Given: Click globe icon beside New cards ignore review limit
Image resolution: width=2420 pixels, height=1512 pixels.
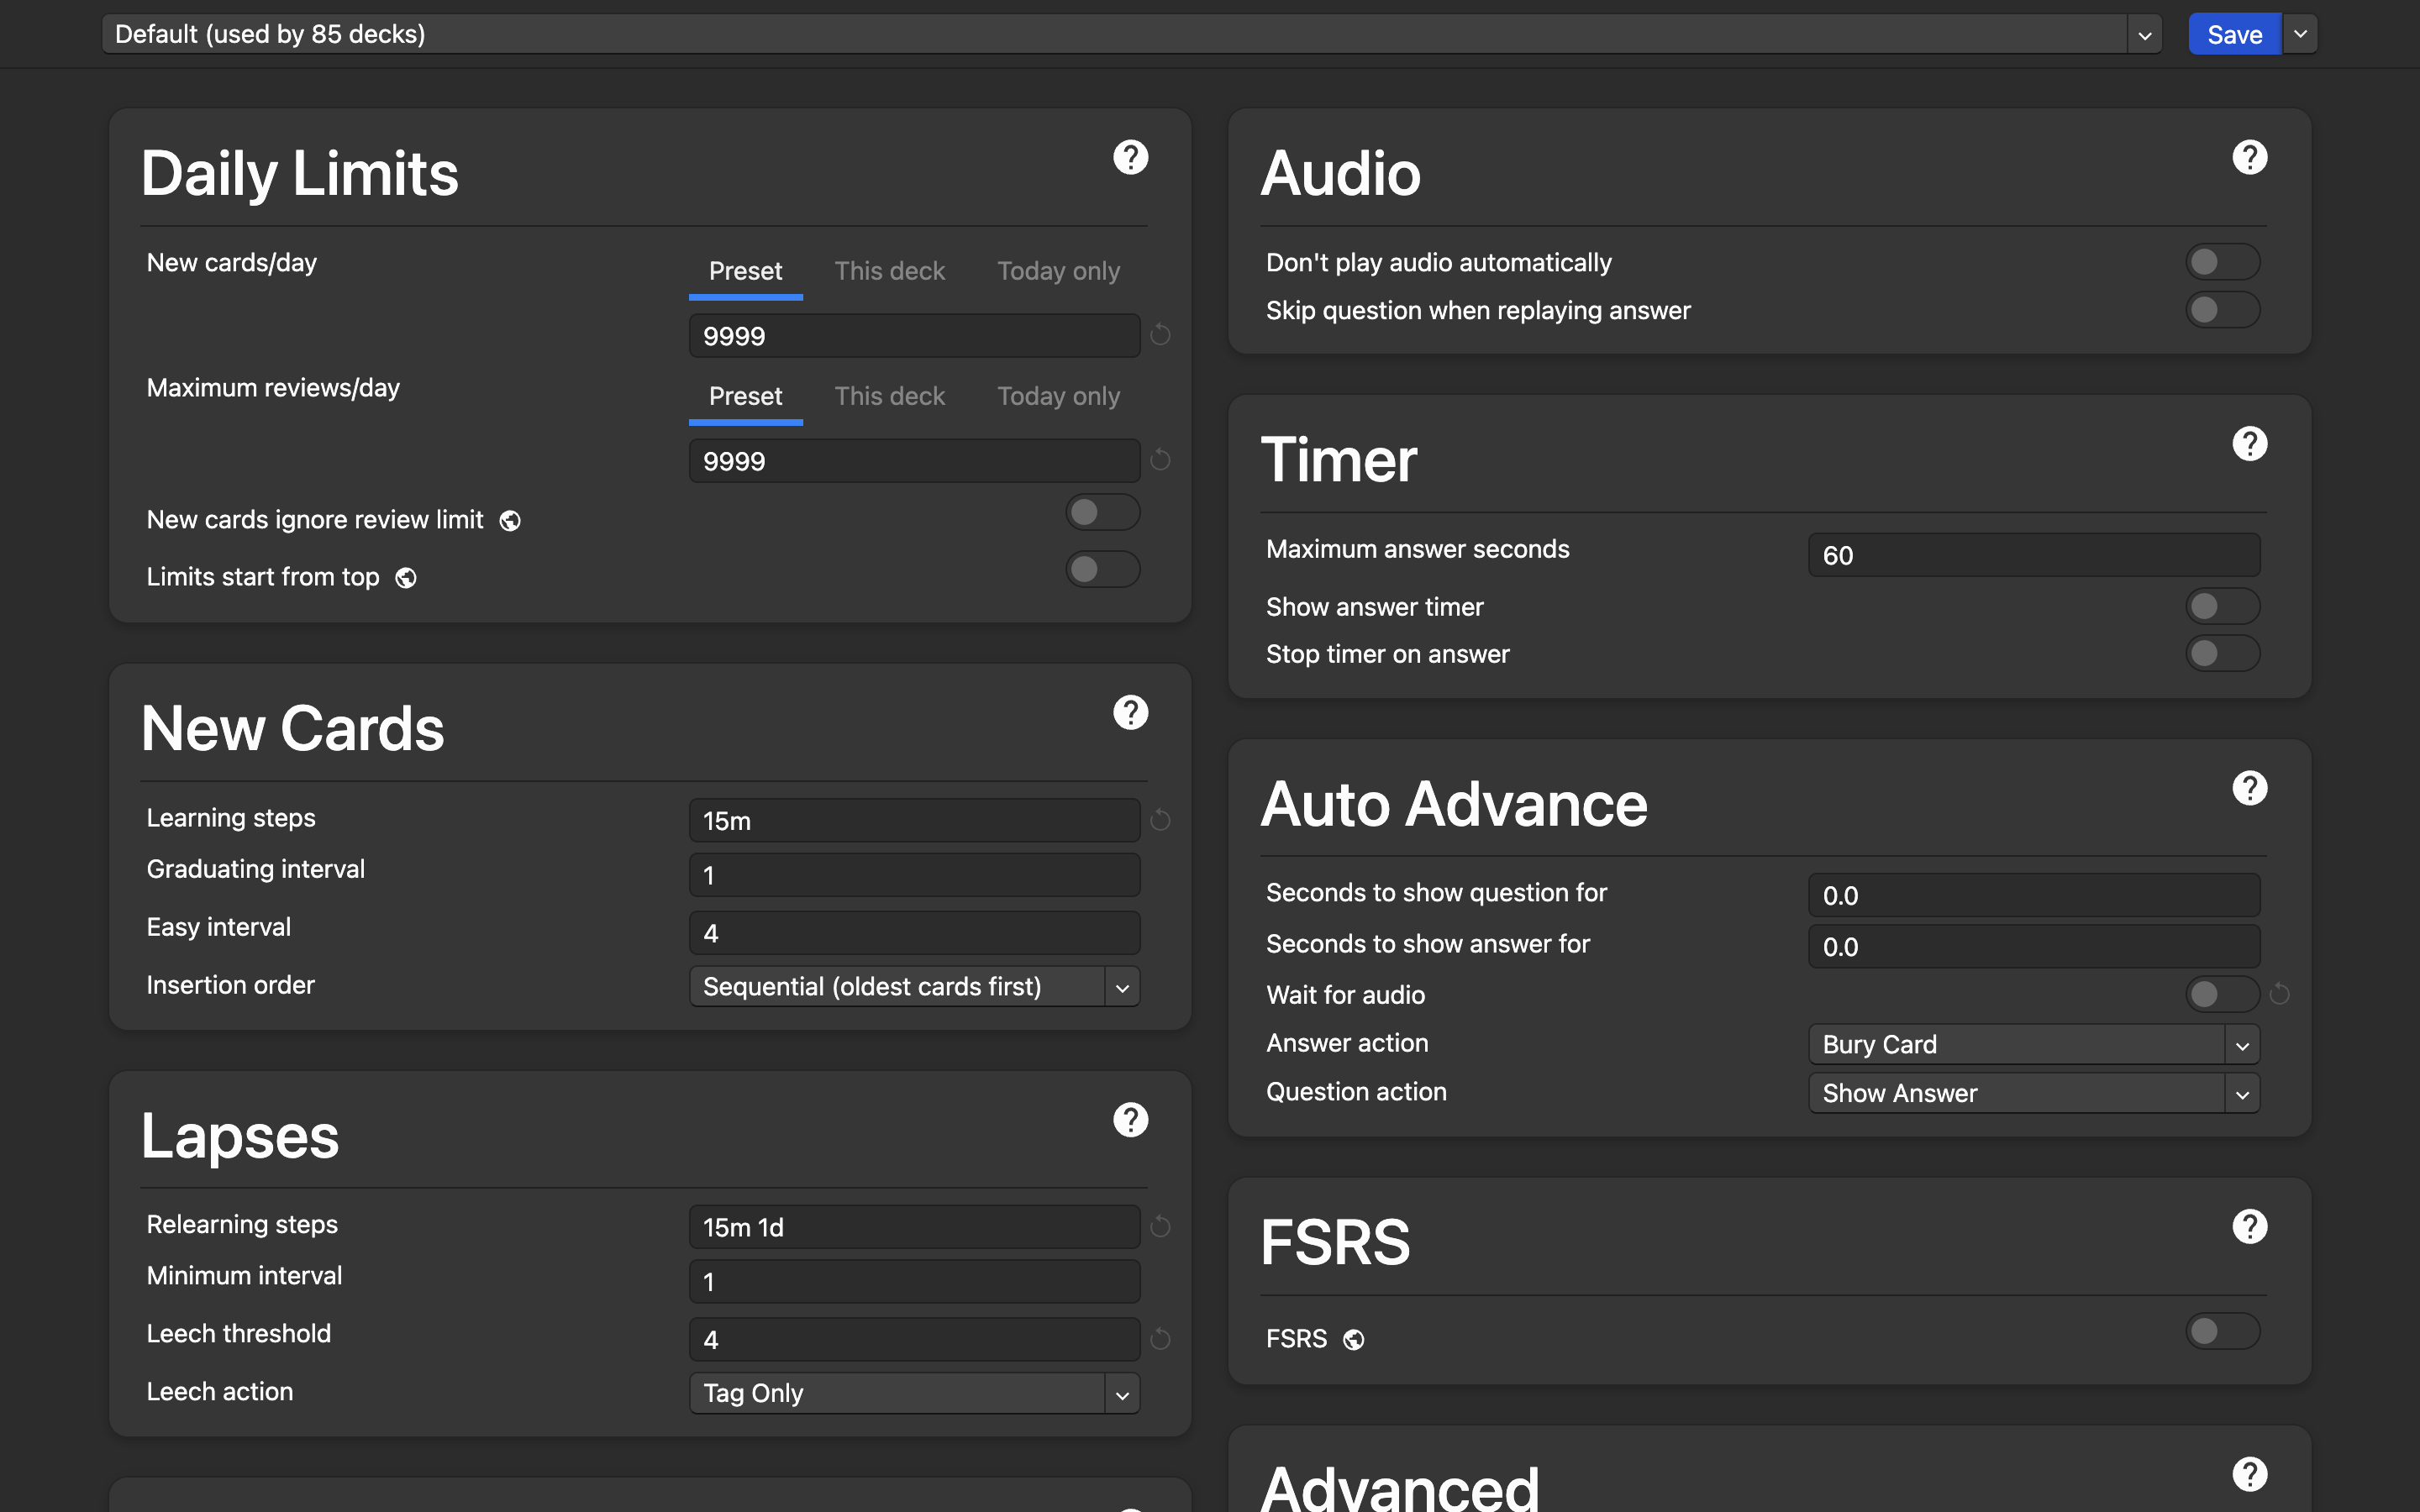Looking at the screenshot, I should [510, 521].
